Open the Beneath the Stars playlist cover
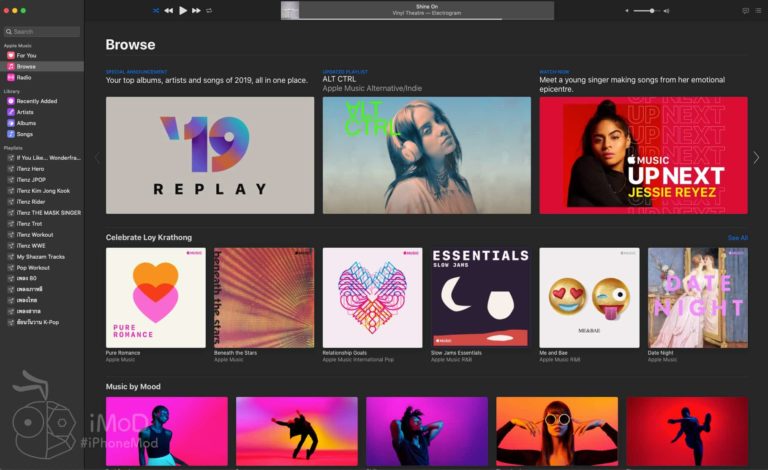768x470 pixels. coord(264,298)
